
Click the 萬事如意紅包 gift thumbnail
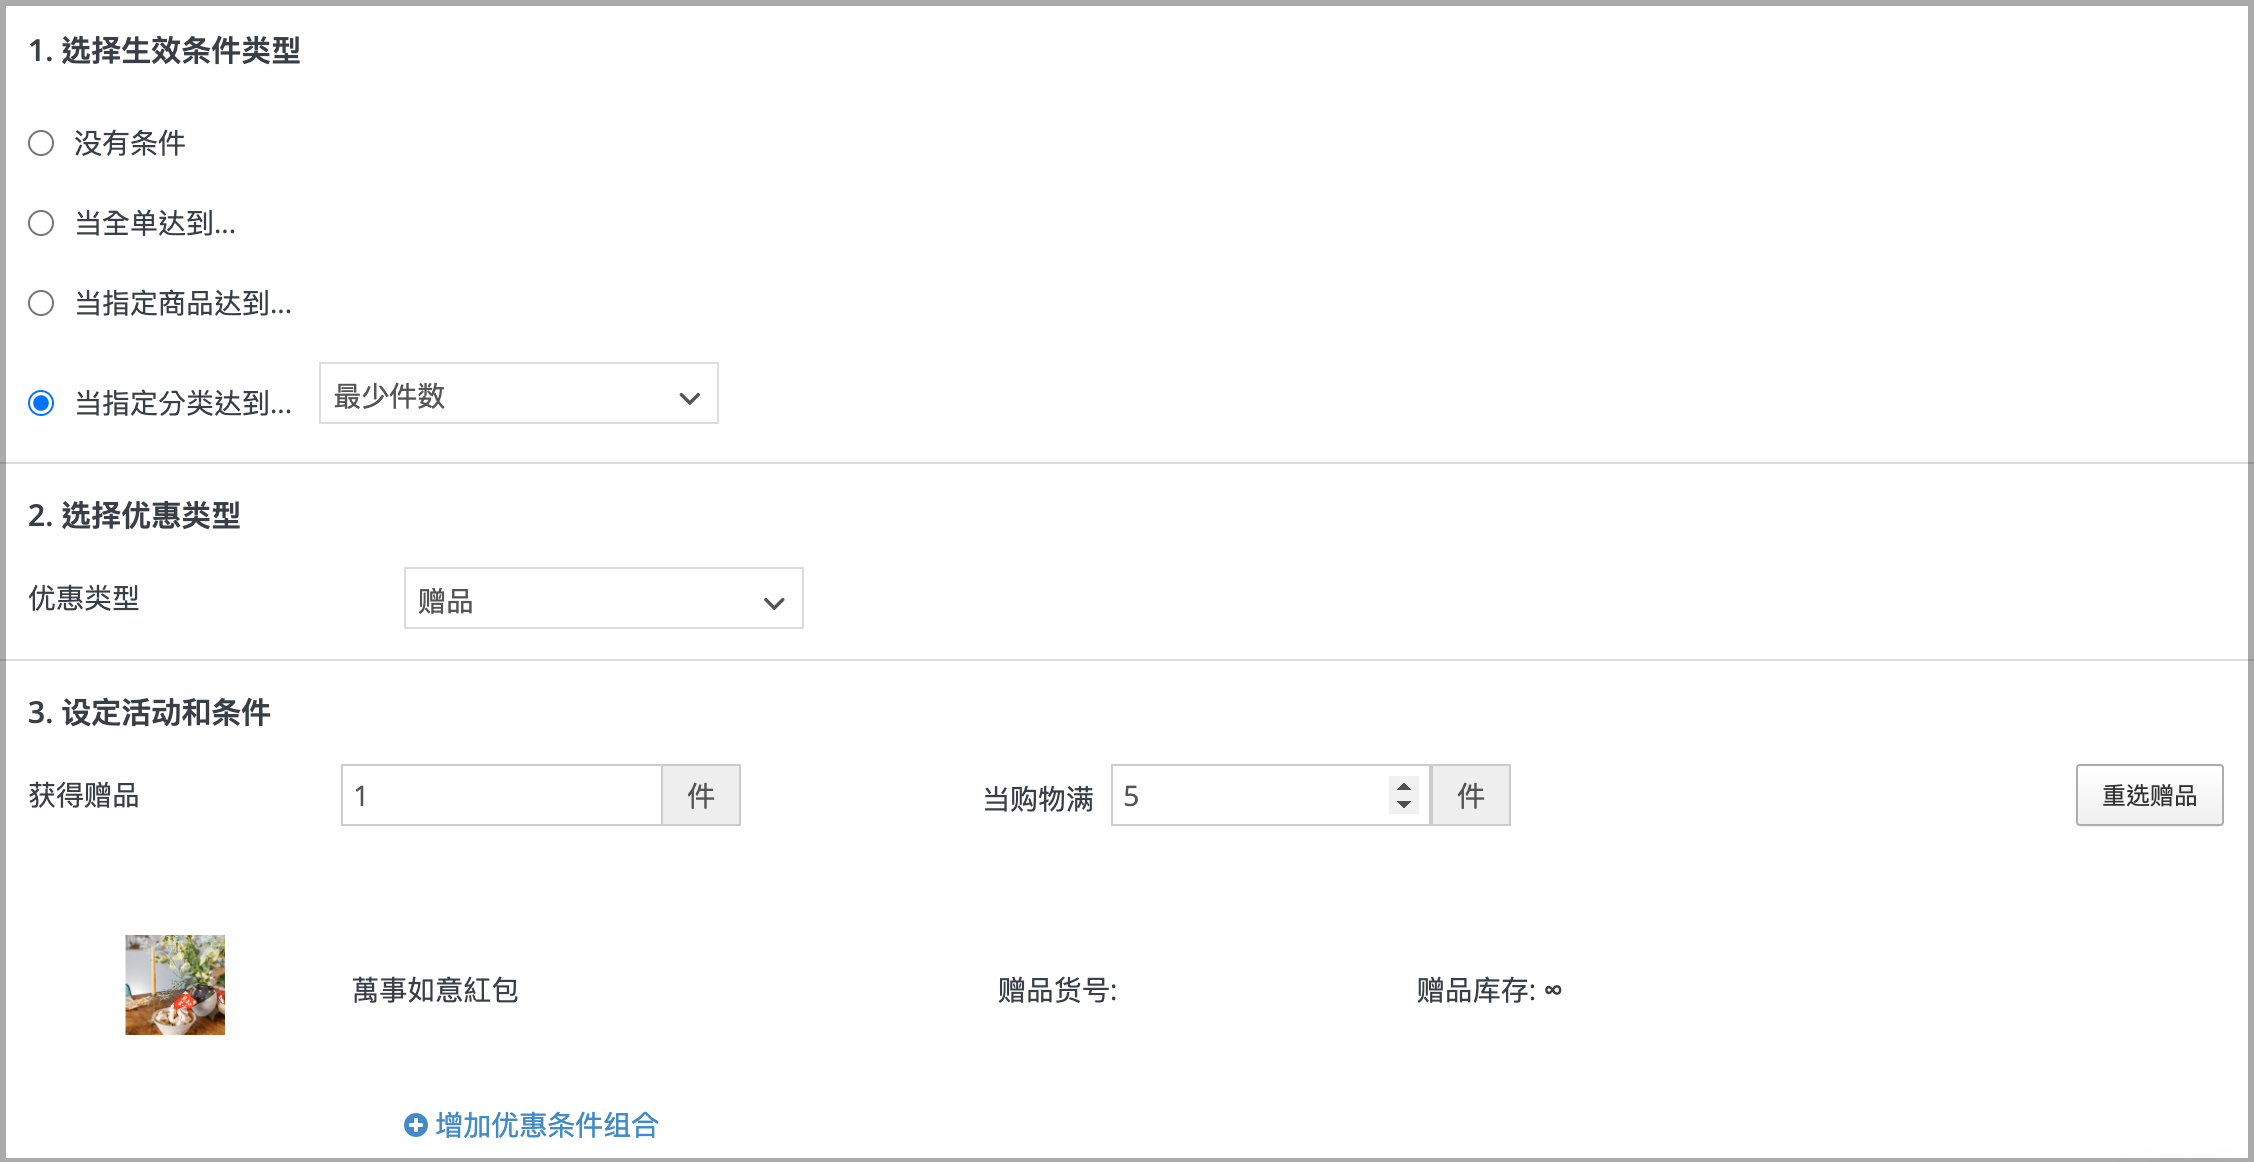(175, 985)
